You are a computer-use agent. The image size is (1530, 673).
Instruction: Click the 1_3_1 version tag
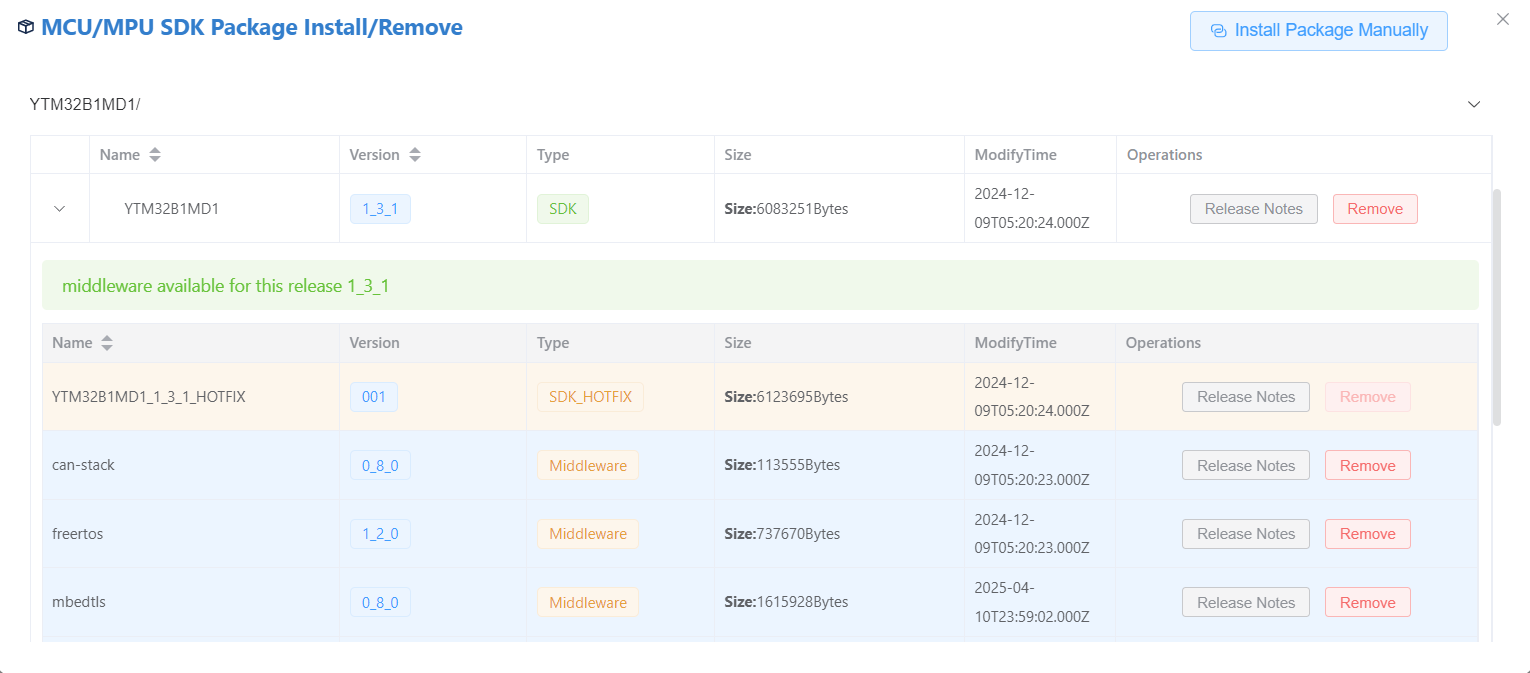click(x=380, y=209)
